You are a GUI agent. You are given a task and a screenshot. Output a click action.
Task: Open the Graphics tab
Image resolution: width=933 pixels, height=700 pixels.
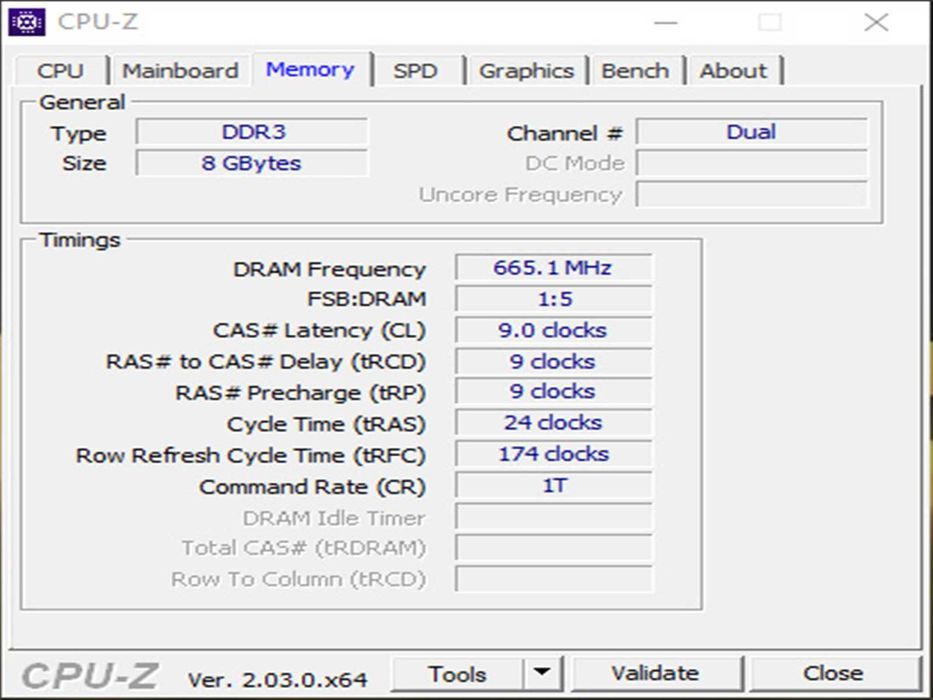[527, 71]
